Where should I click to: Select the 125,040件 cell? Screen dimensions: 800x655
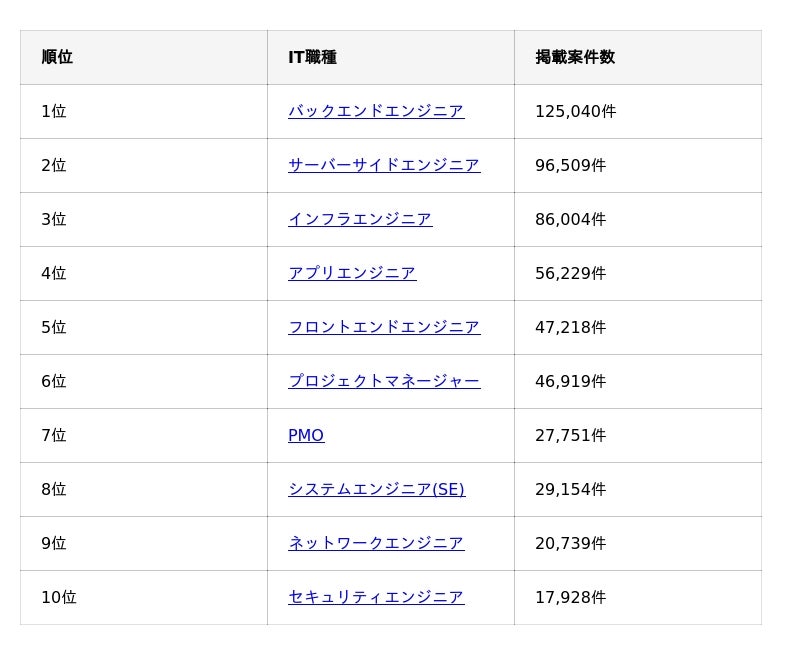click(575, 111)
